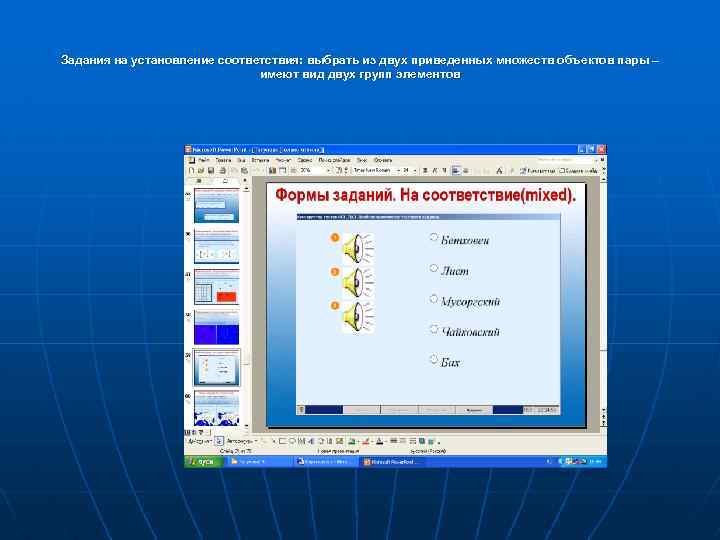Image resolution: width=720 pixels, height=540 pixels.
Task: Select the Лист radio button
Action: (434, 268)
